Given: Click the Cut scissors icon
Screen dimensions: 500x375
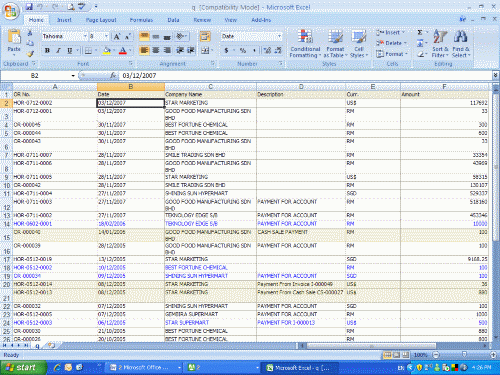Looking at the screenshot, I should (30, 33).
